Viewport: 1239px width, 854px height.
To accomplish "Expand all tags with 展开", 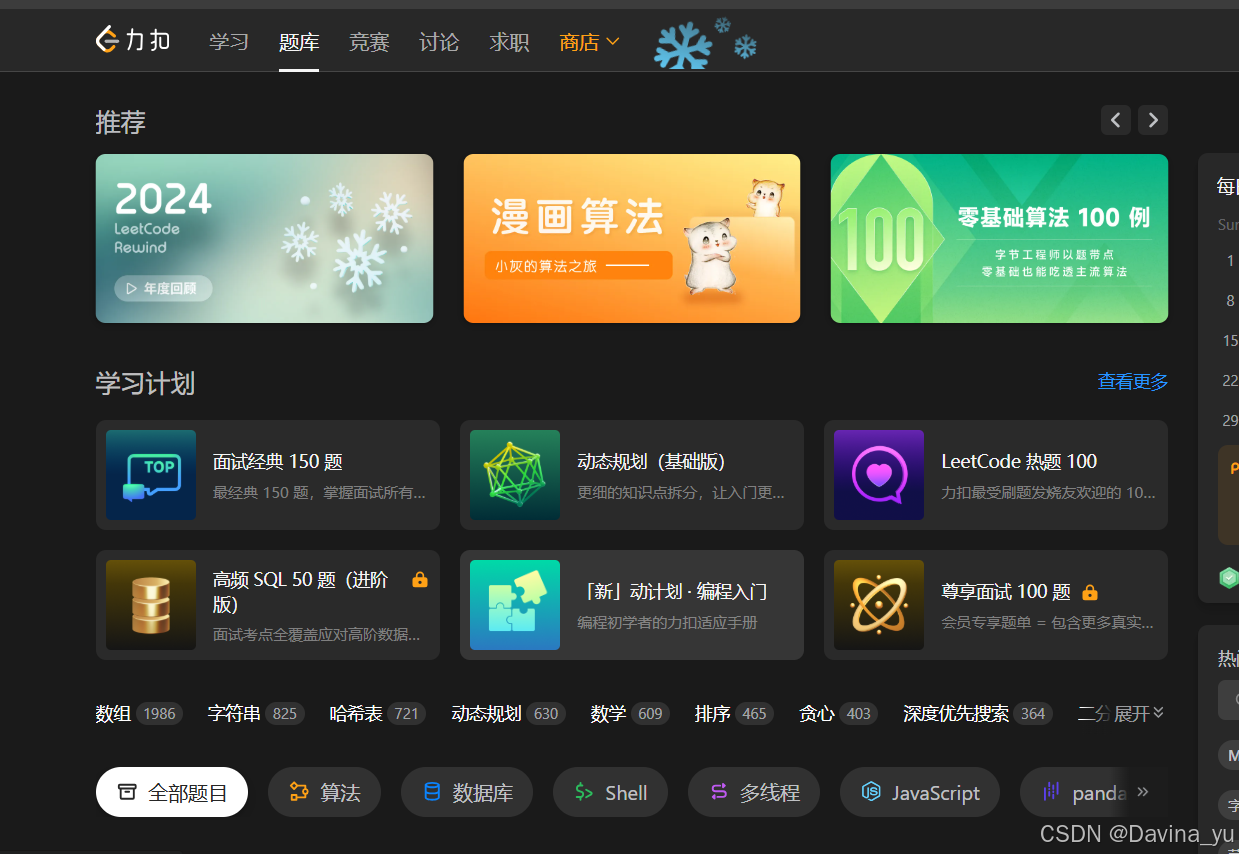I will (1139, 714).
